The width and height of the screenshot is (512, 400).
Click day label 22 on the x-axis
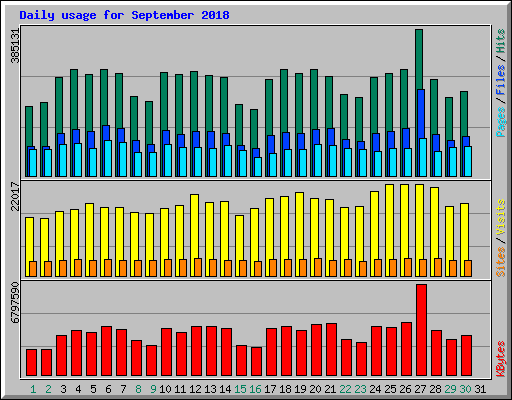pyautogui.click(x=345, y=389)
